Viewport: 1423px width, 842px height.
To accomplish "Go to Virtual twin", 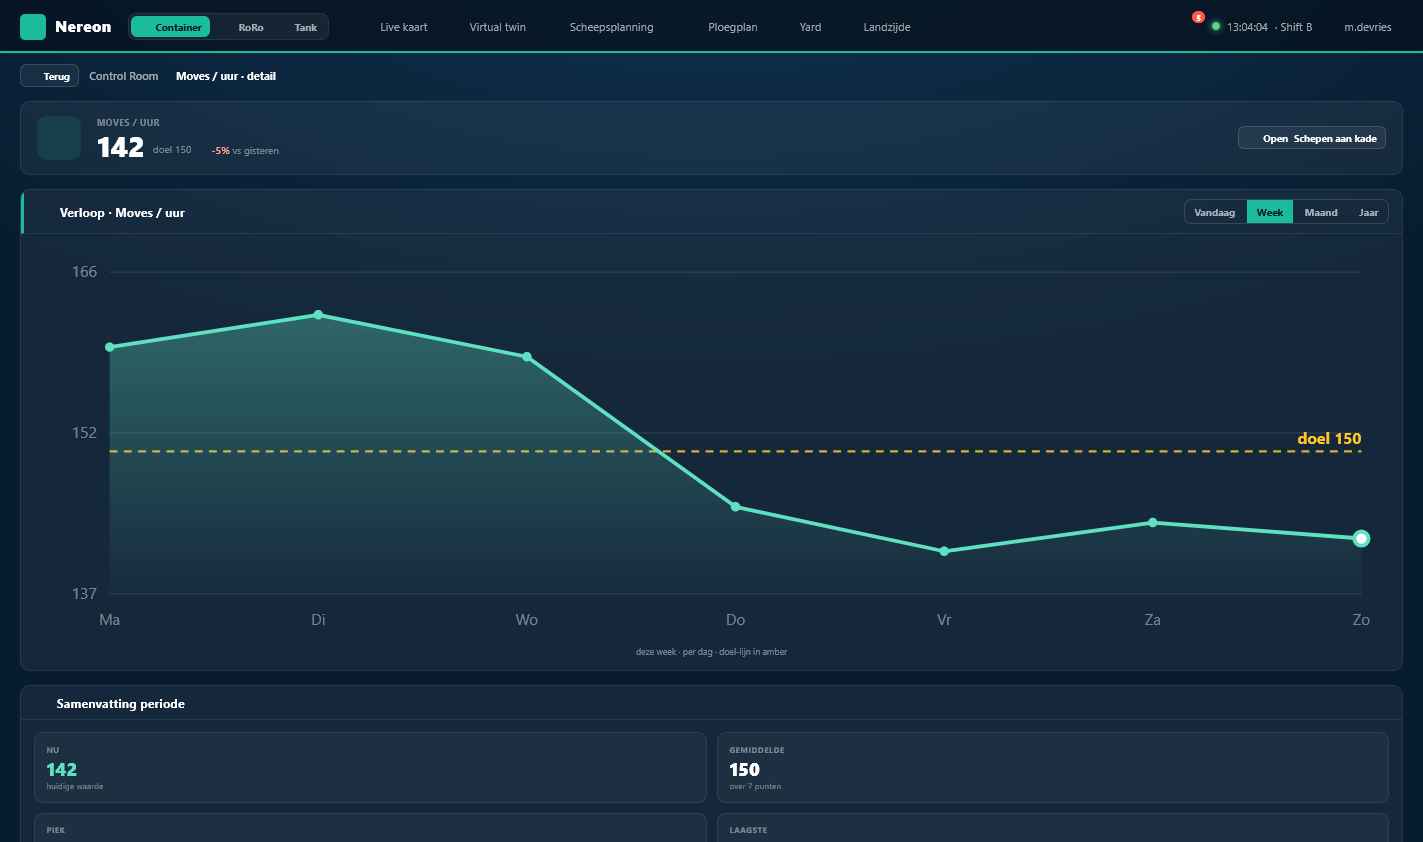I will (498, 27).
